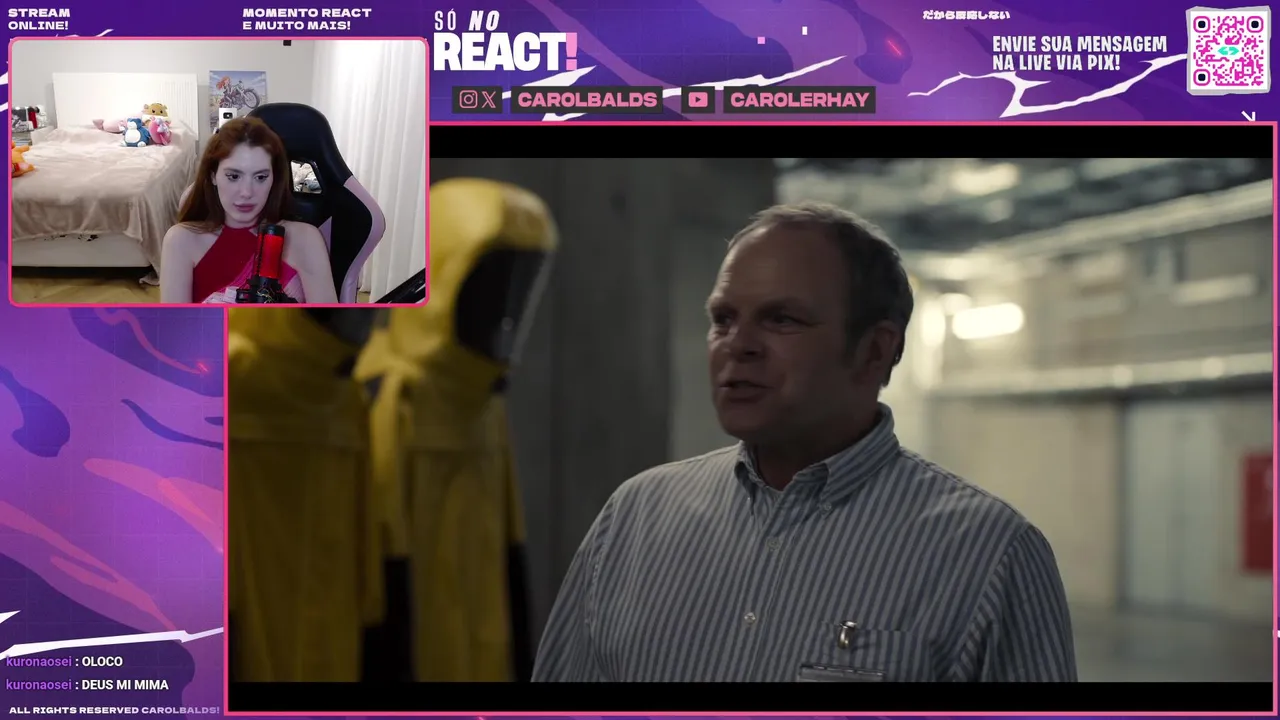Click the Instagram icon beside CAROLBALDS
The width and height of the screenshot is (1280, 720).
point(468,99)
